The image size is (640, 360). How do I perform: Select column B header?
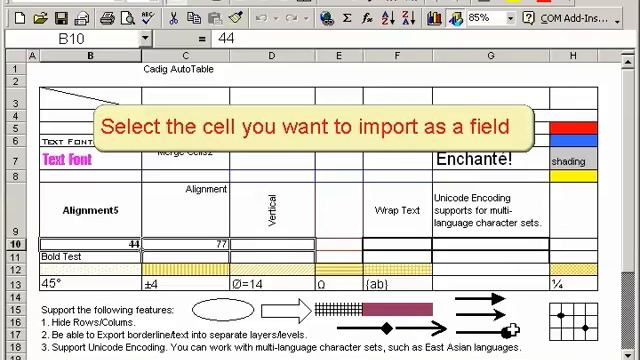click(x=90, y=56)
